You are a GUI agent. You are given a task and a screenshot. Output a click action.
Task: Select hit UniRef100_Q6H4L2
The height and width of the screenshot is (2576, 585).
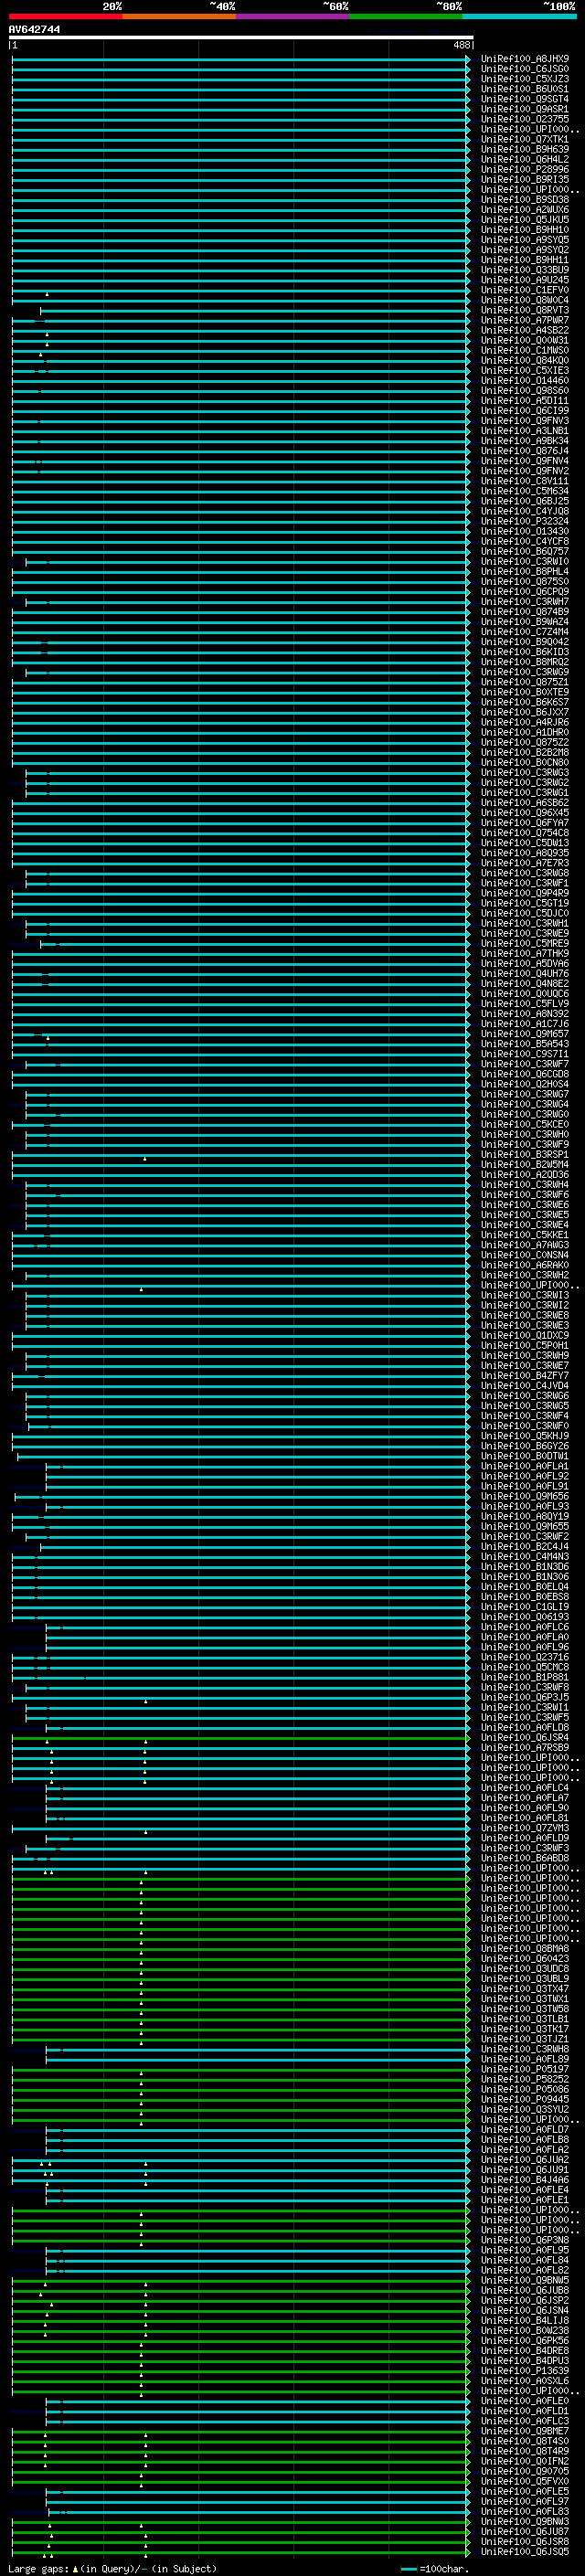point(525,159)
